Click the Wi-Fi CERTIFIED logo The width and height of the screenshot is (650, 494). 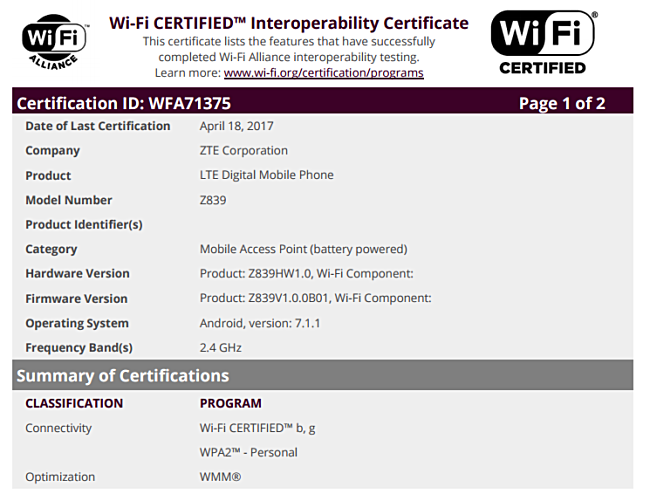pos(542,41)
